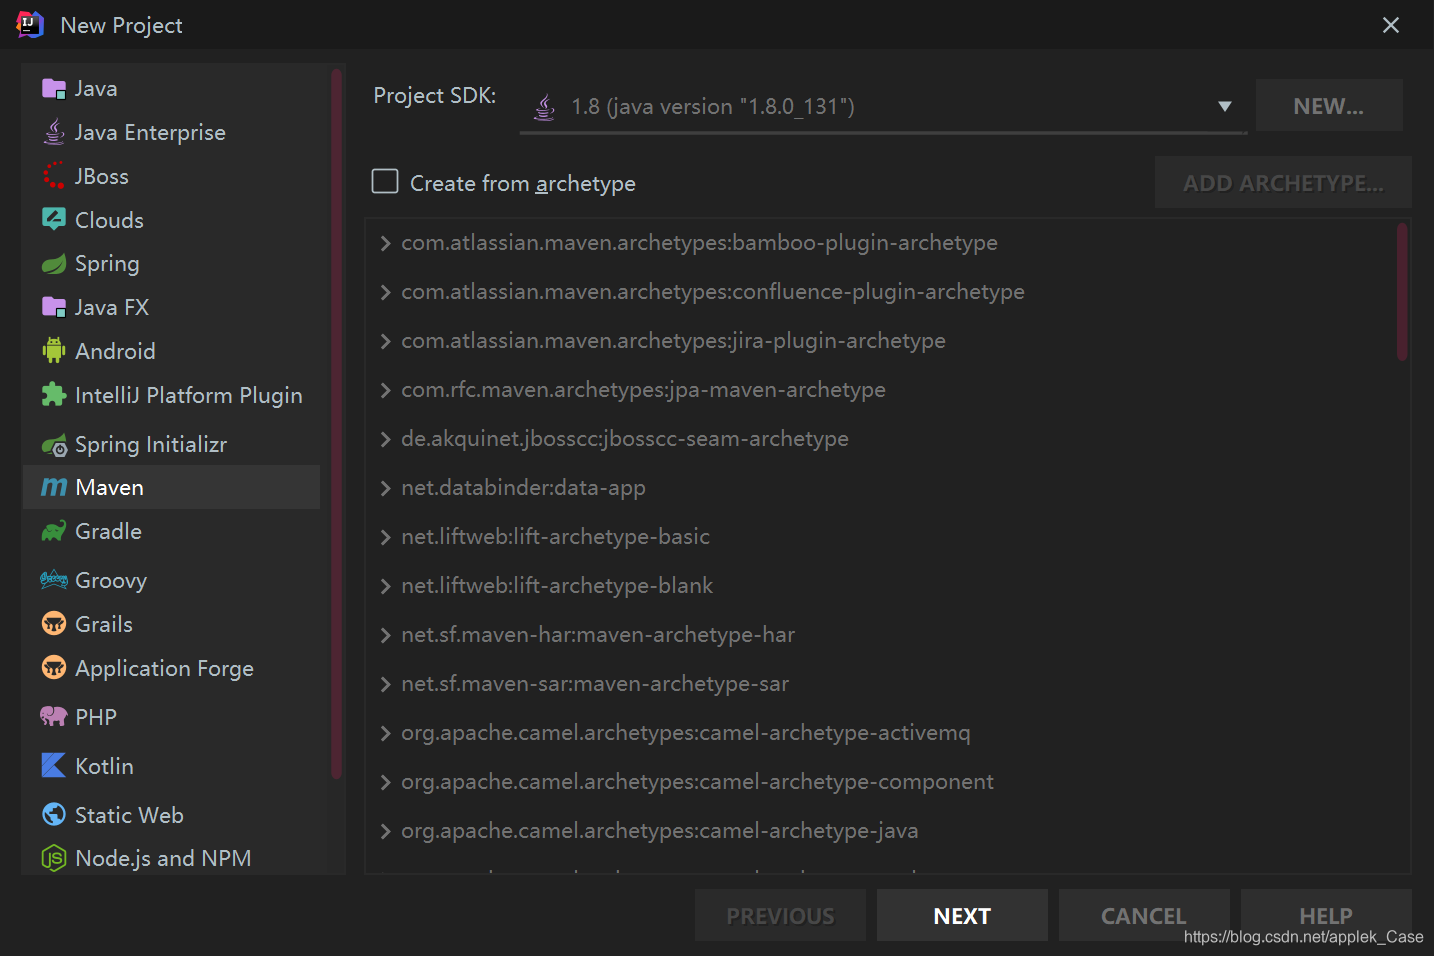This screenshot has height=956, width=1434.
Task: Select Android project type label
Action: [x=115, y=351]
